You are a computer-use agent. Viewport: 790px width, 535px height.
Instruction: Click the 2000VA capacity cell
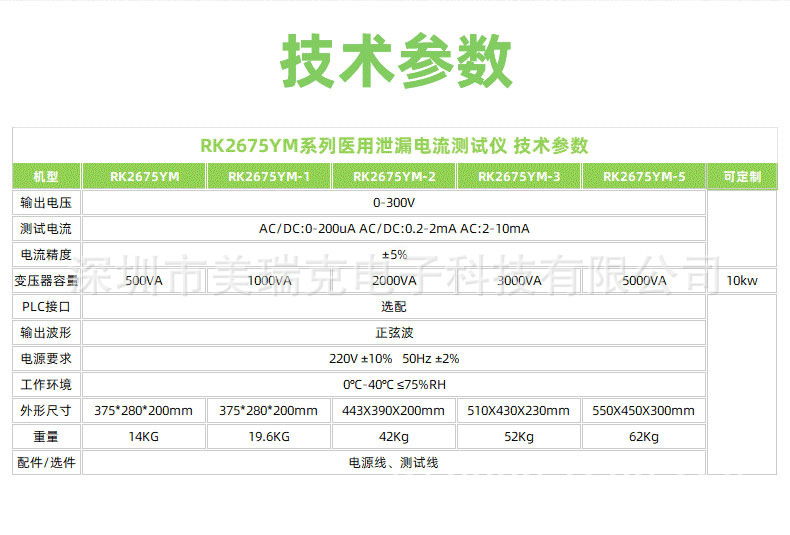394,281
